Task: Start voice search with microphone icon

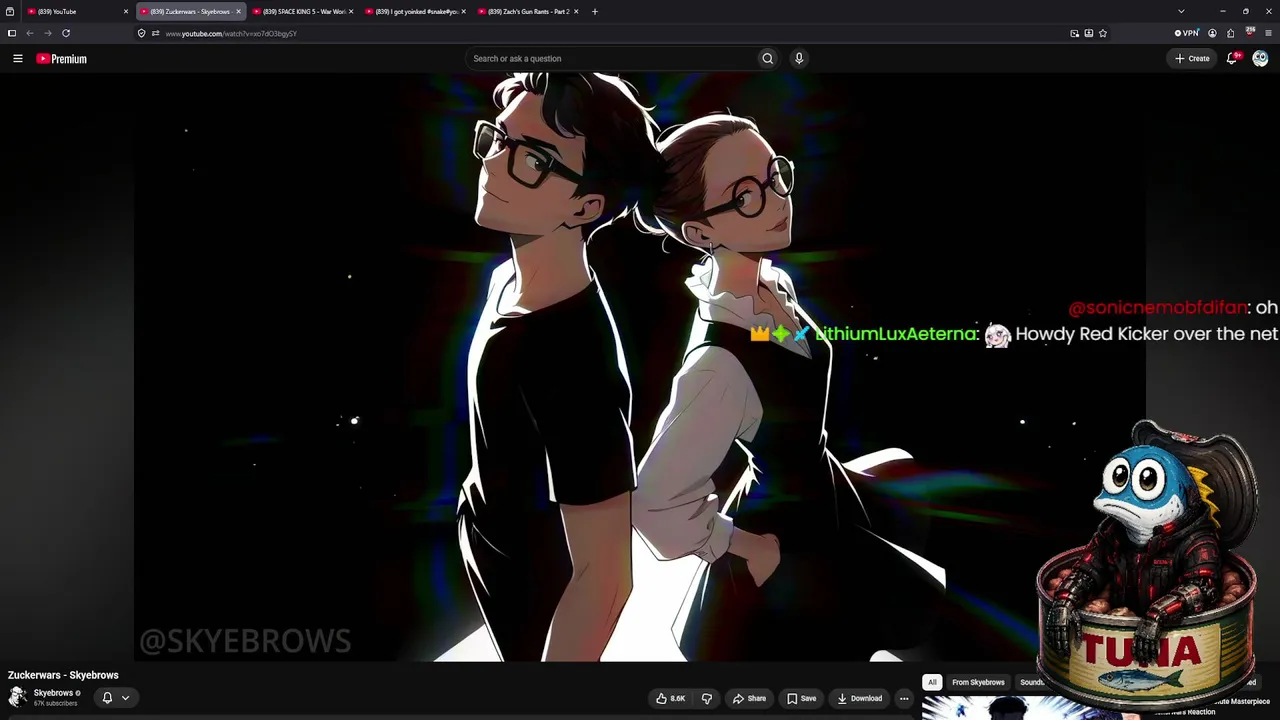Action: (x=799, y=58)
